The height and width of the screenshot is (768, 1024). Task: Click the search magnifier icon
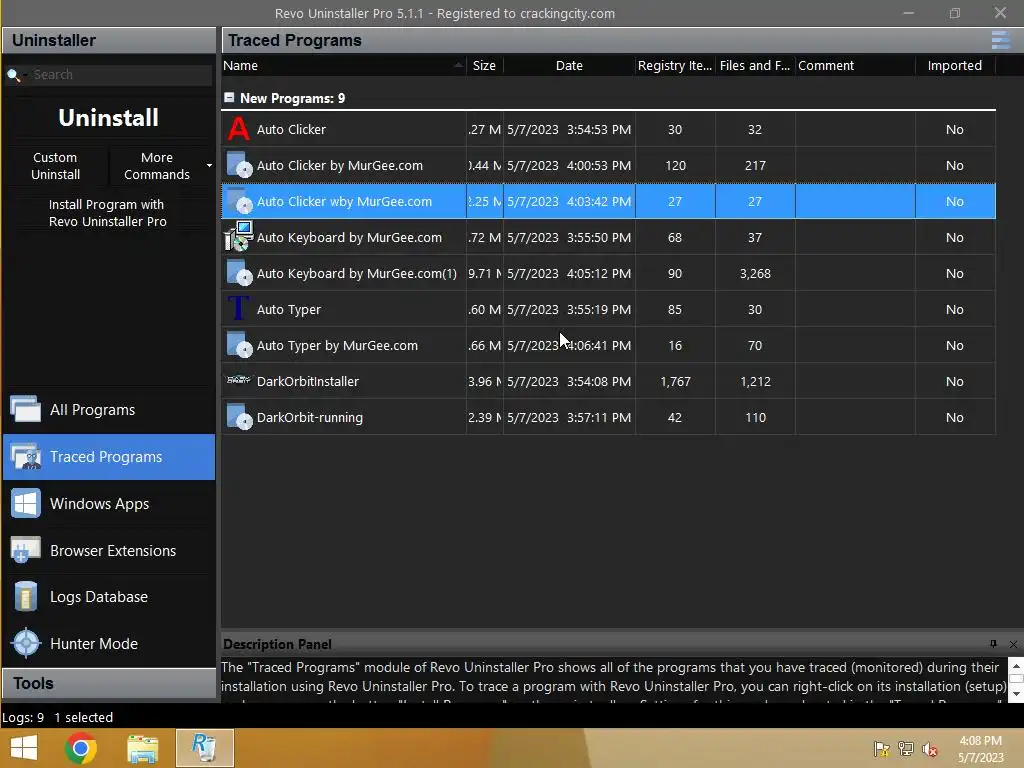13,75
